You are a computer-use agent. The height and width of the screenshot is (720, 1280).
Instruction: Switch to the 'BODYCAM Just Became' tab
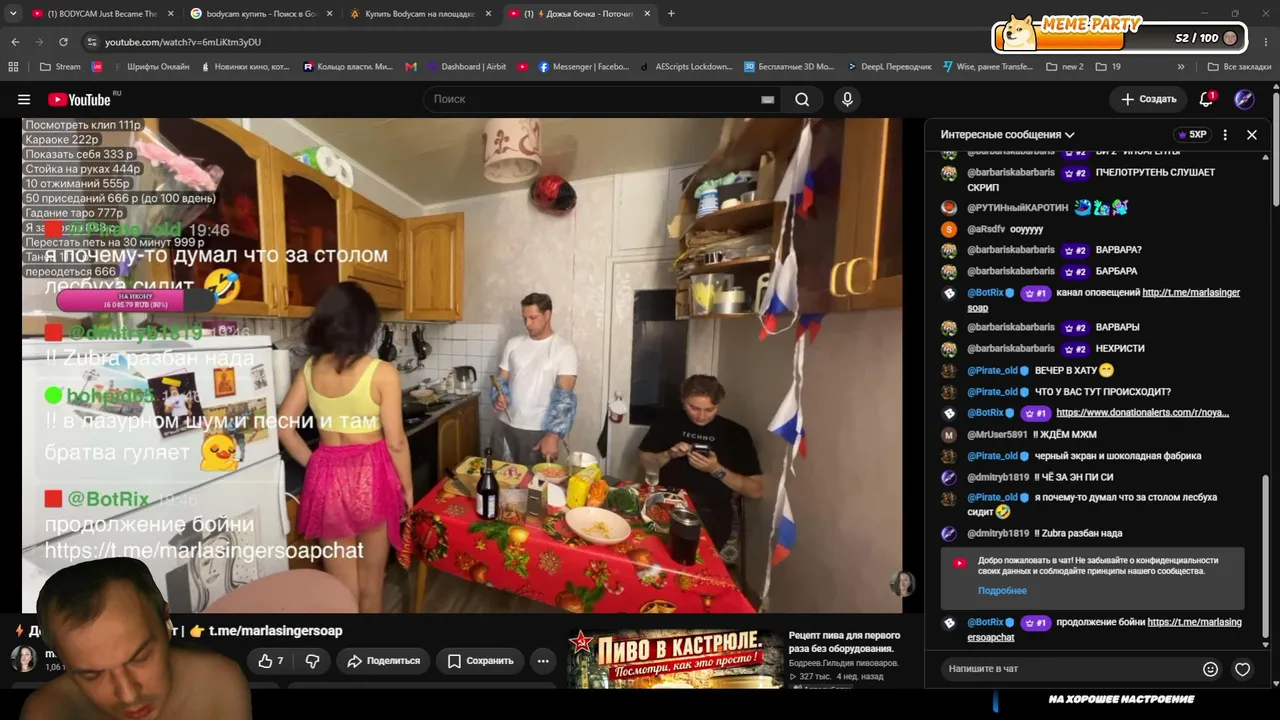coord(101,14)
